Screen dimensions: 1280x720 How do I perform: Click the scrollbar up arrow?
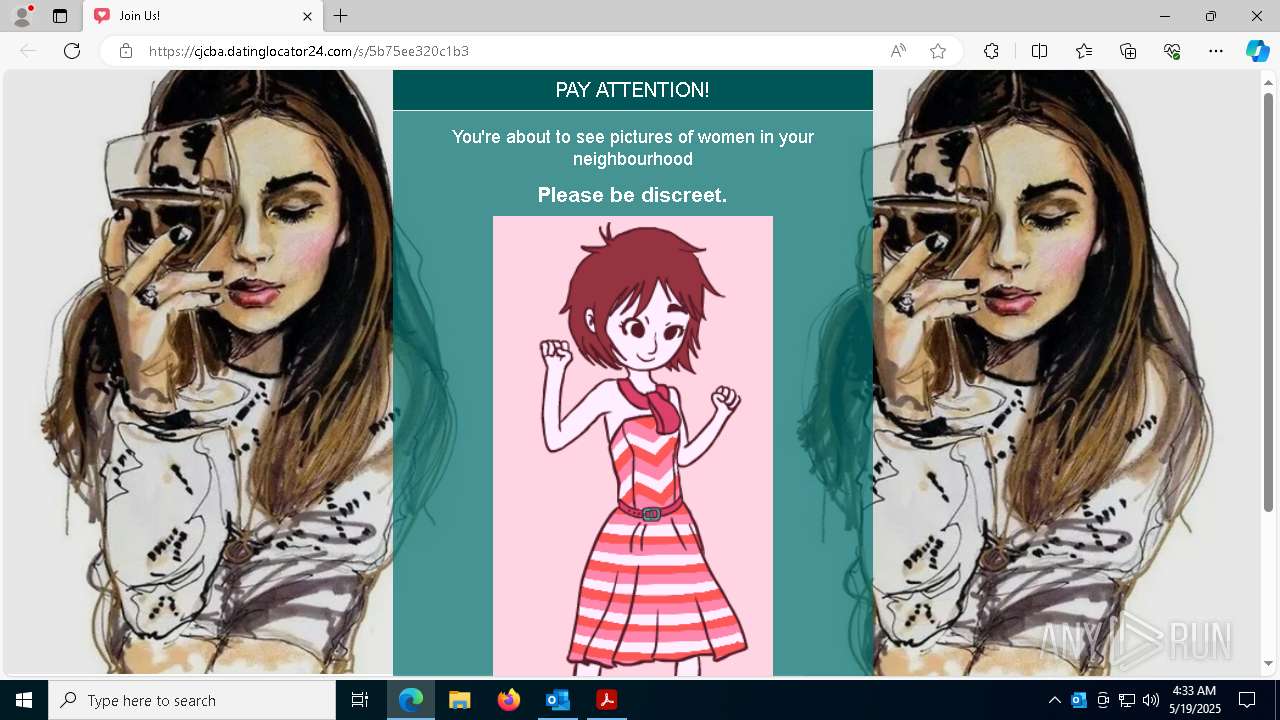(1268, 81)
